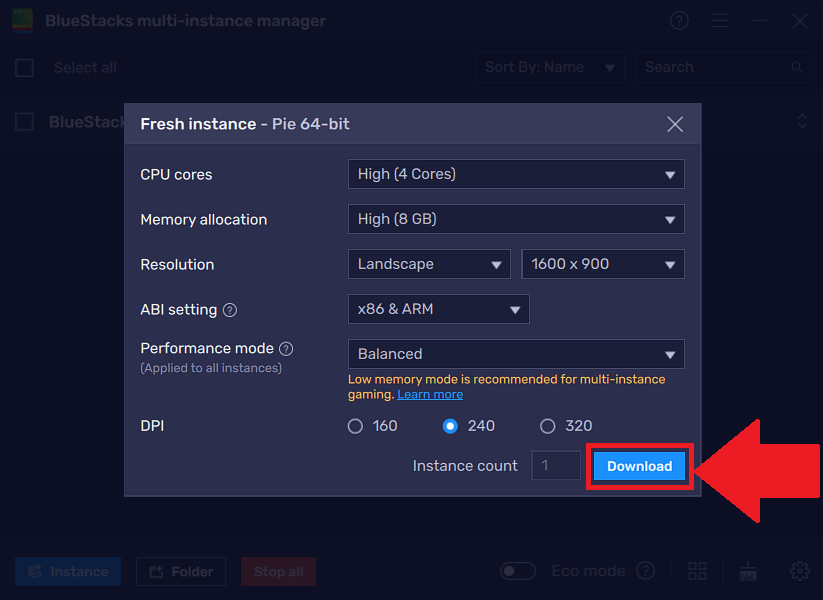The image size is (823, 600).
Task: Open the ABI setting dropdown
Action: 438,309
